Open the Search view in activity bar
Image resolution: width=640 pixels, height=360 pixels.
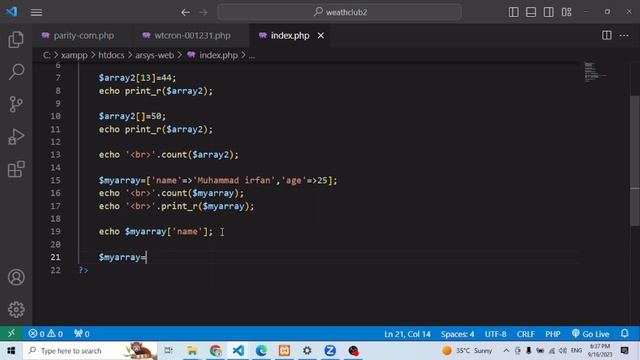coord(16,72)
